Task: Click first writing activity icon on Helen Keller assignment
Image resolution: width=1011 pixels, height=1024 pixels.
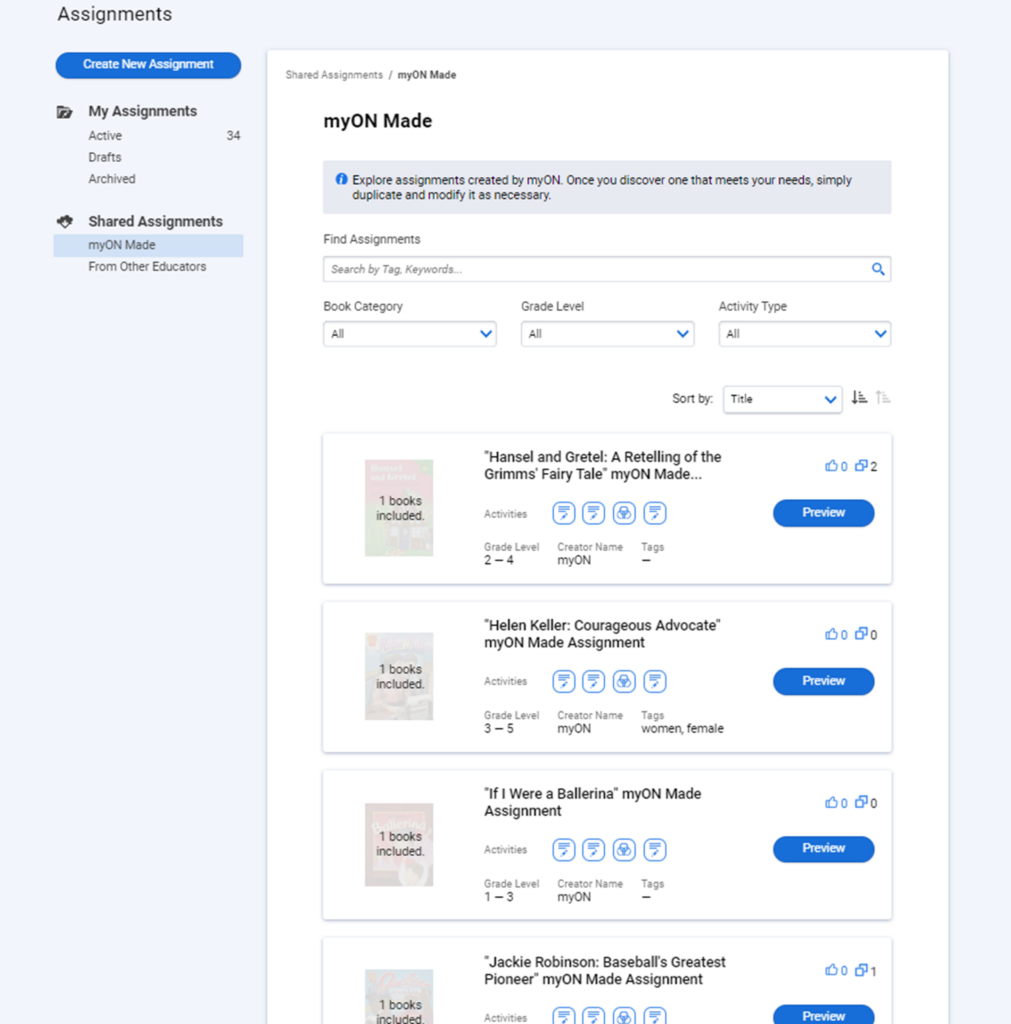Action: point(564,682)
